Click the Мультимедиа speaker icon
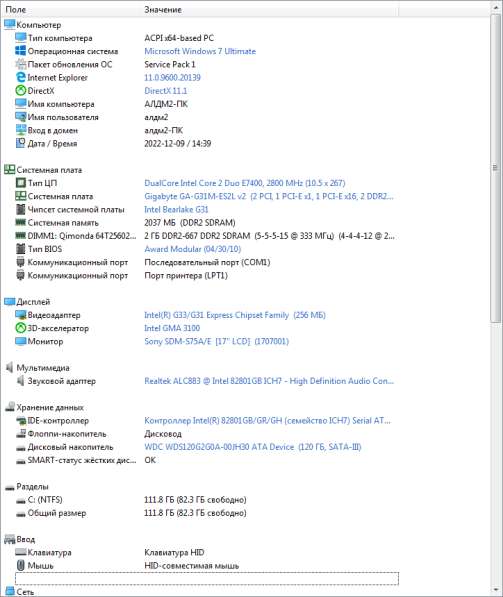This screenshot has width=503, height=597. 9,367
